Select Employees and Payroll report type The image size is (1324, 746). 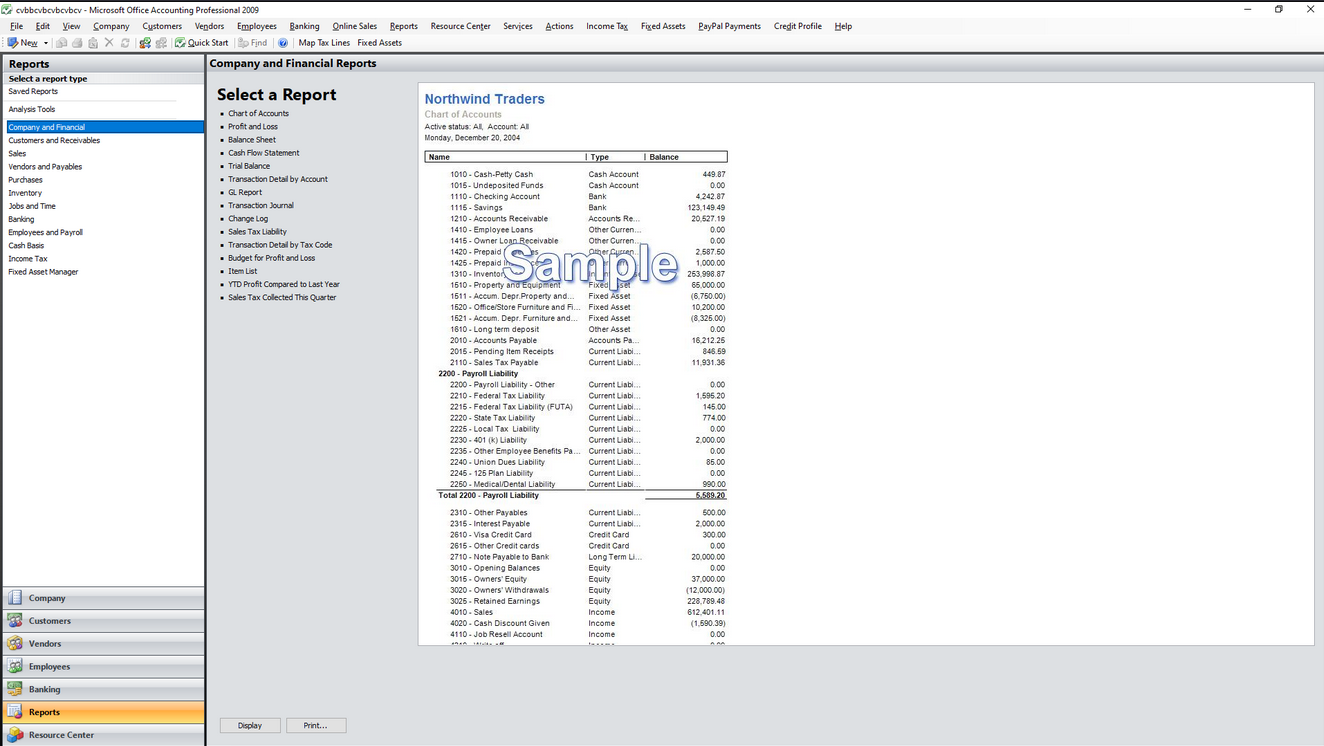(x=46, y=232)
